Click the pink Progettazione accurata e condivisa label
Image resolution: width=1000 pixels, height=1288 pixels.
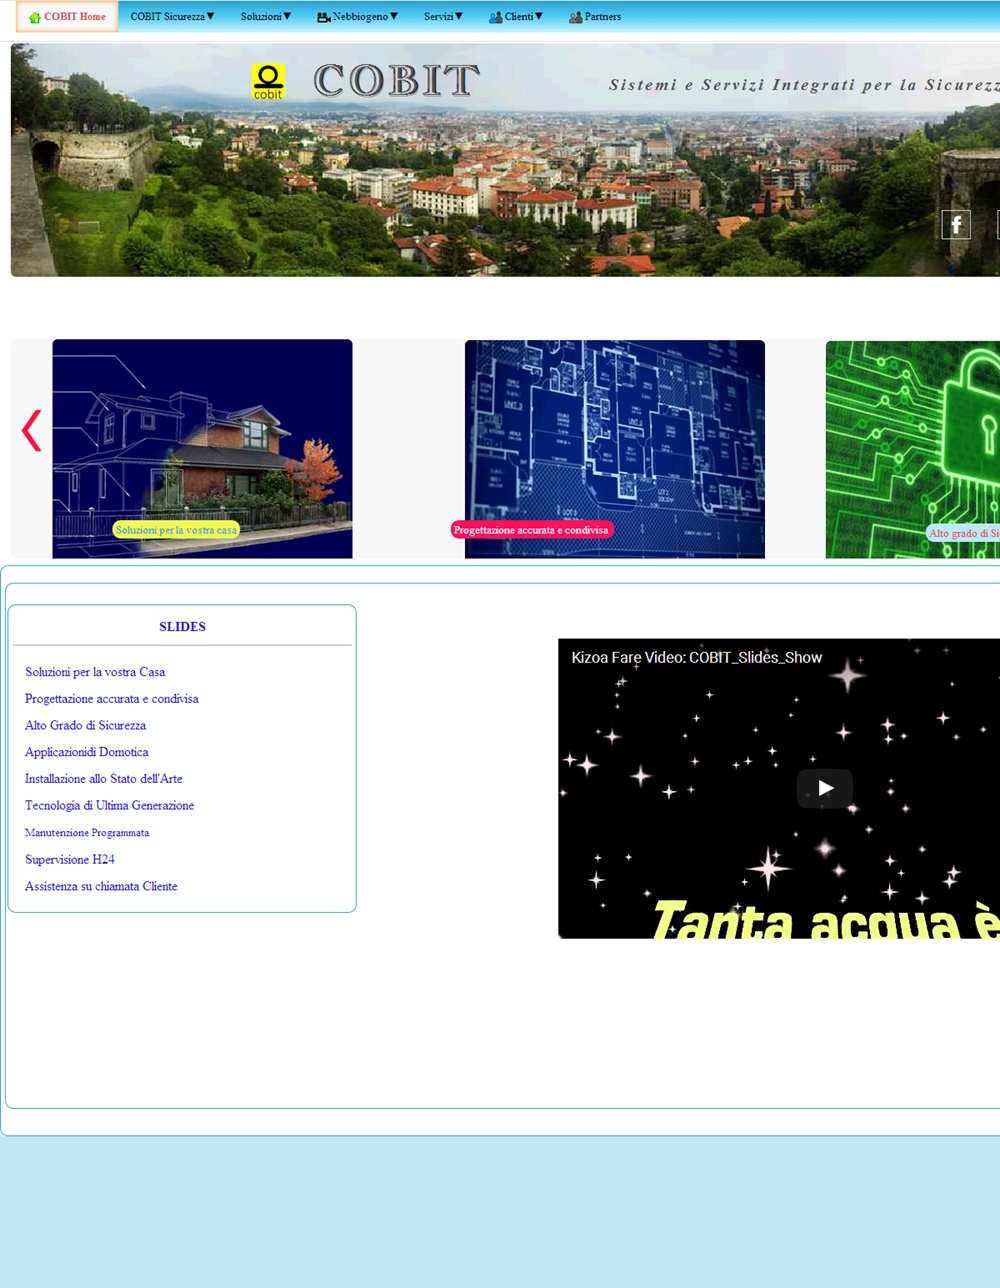click(531, 530)
